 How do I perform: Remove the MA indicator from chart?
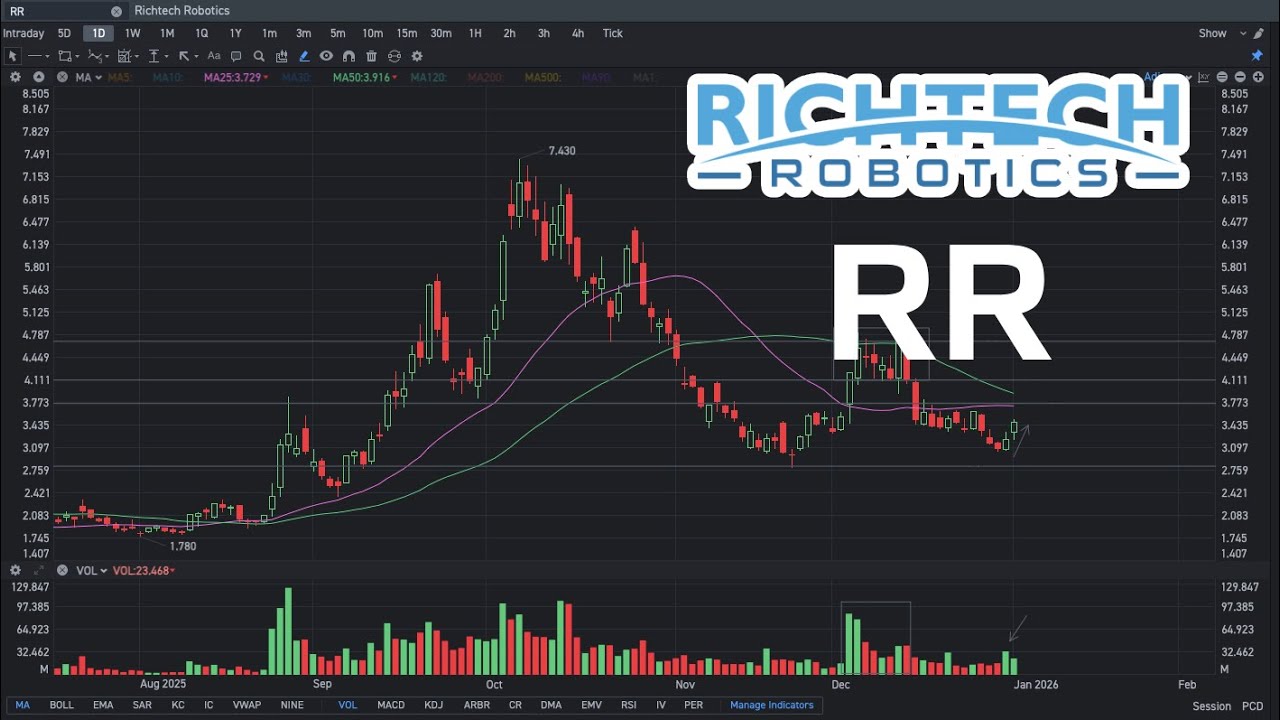click(62, 77)
